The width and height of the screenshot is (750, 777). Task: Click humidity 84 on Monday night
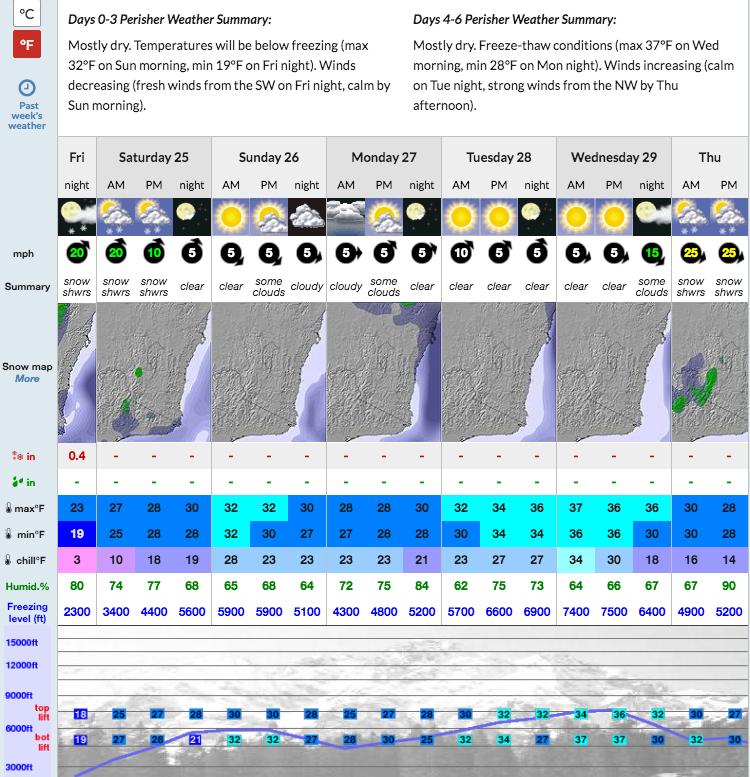[x=422, y=586]
